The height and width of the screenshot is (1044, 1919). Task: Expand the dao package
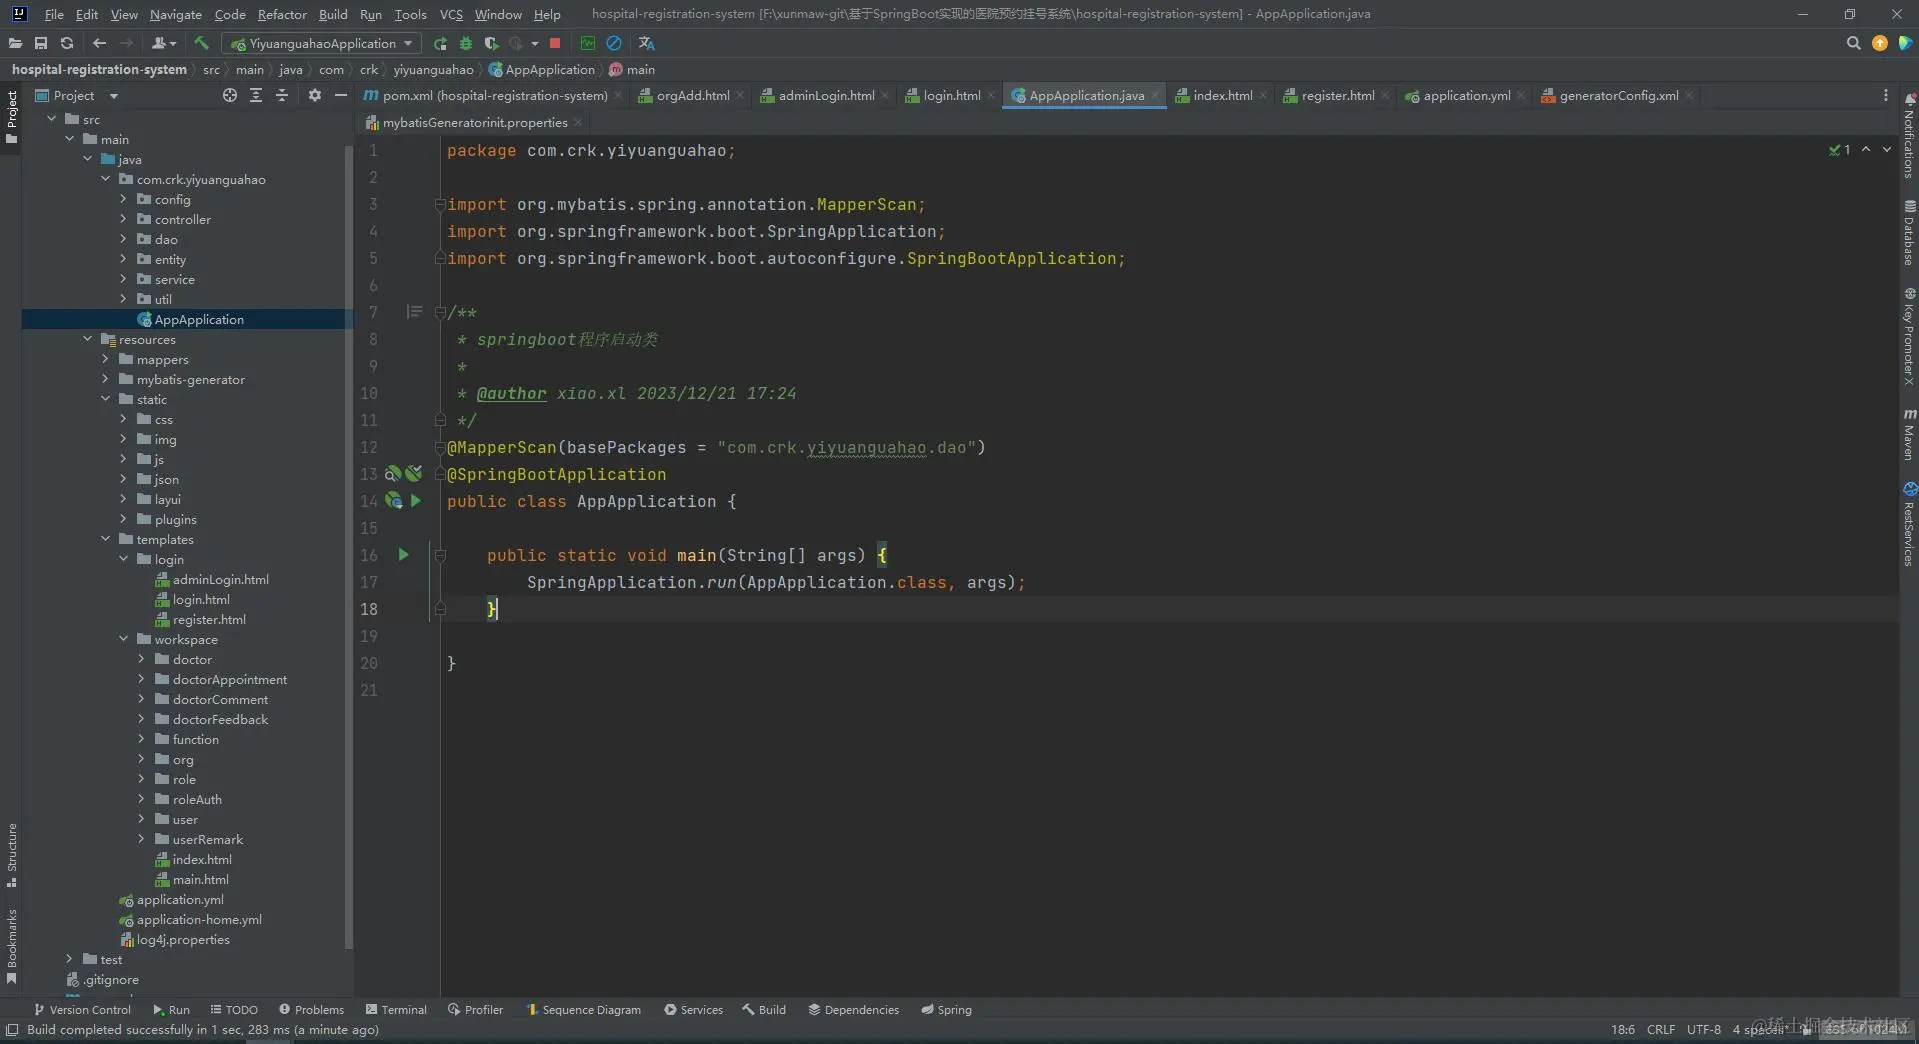click(124, 239)
